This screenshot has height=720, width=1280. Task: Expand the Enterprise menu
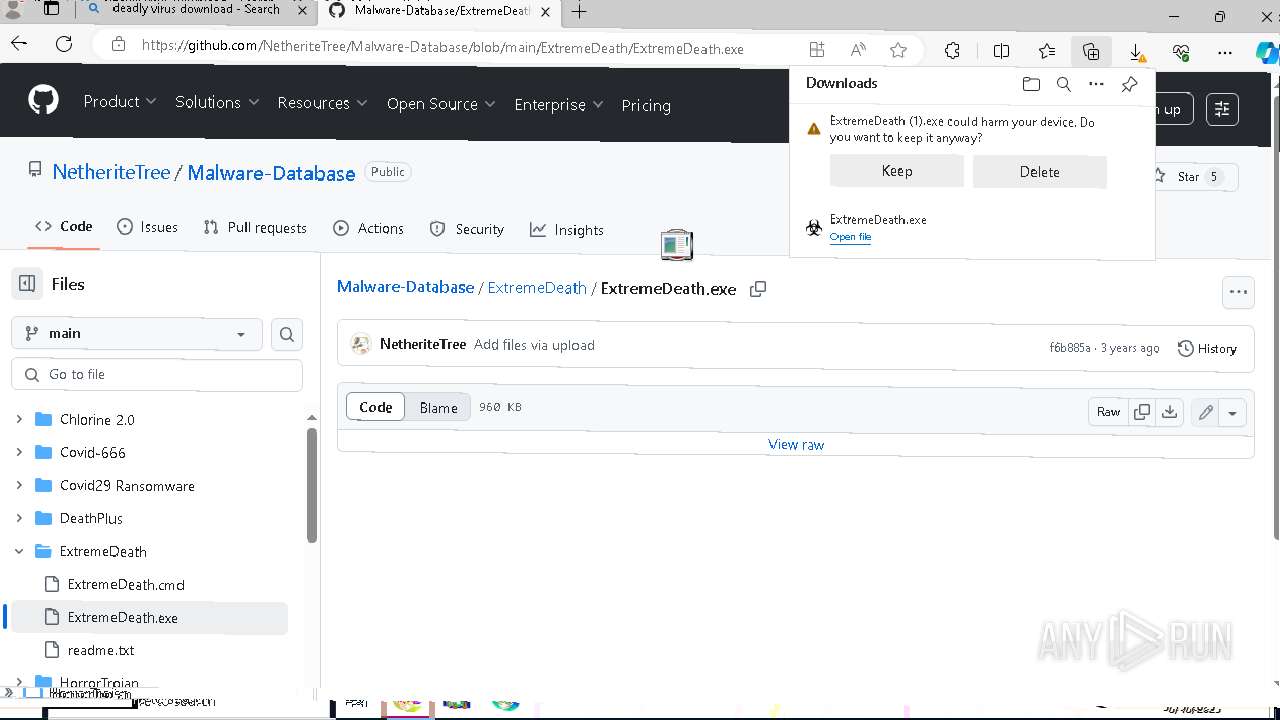[559, 105]
